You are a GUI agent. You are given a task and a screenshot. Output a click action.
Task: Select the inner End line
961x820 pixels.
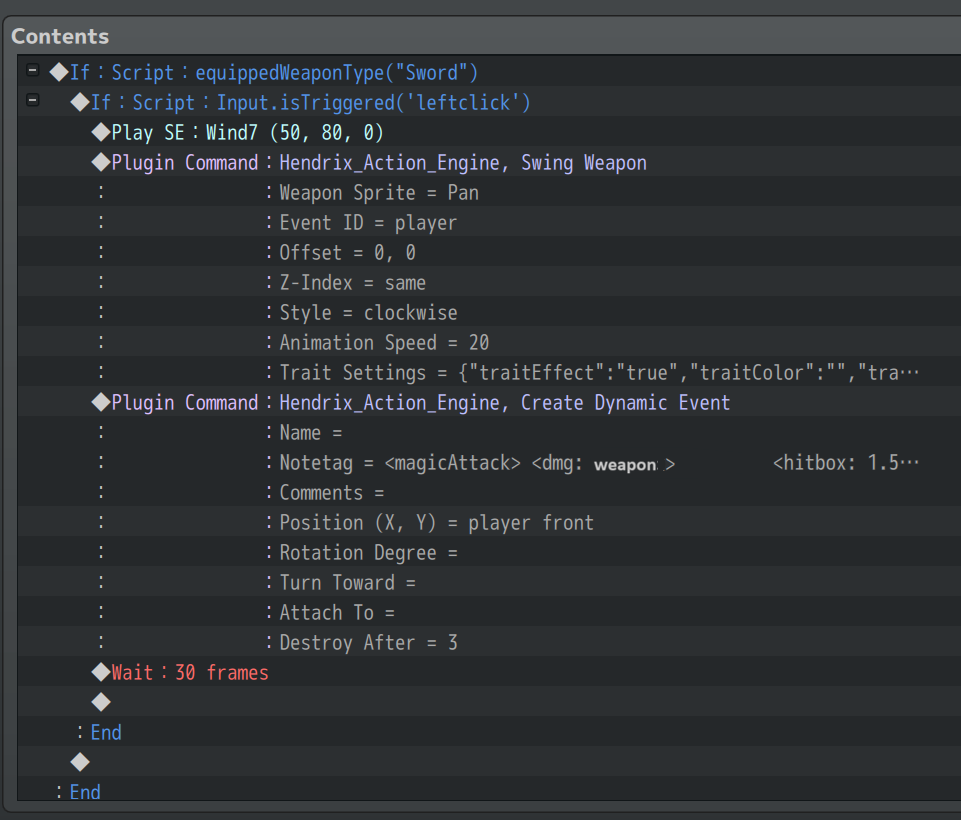point(489,732)
